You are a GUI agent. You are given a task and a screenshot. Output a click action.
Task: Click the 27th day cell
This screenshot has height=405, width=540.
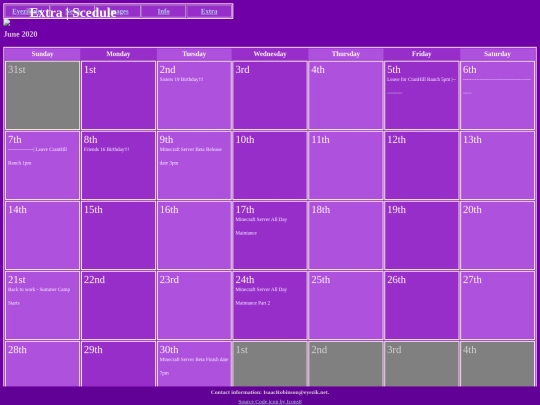(x=497, y=305)
